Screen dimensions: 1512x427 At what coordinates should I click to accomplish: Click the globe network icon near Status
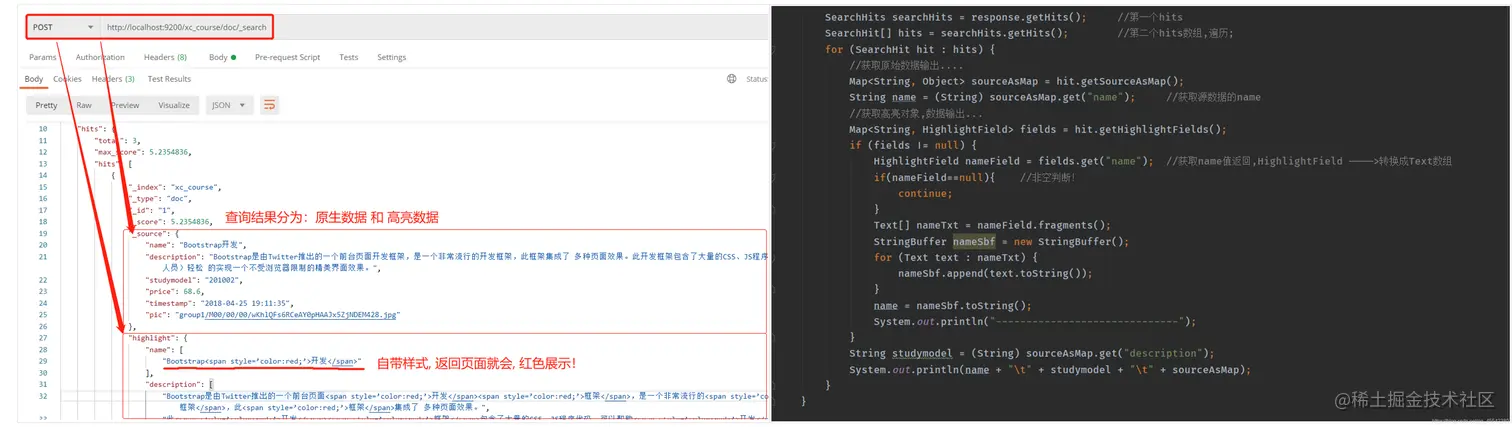[732, 79]
